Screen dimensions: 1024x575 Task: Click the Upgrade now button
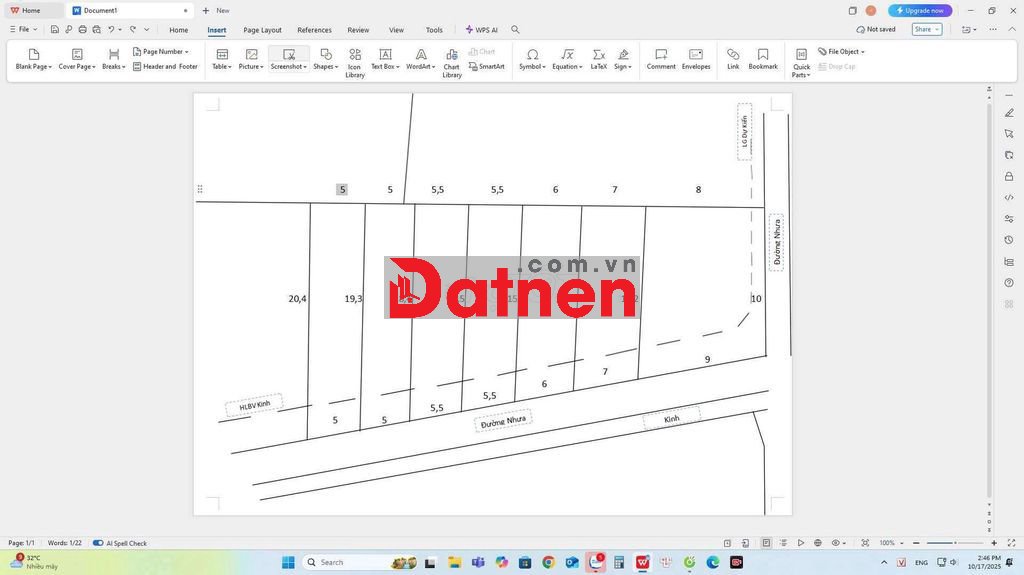[920, 10]
